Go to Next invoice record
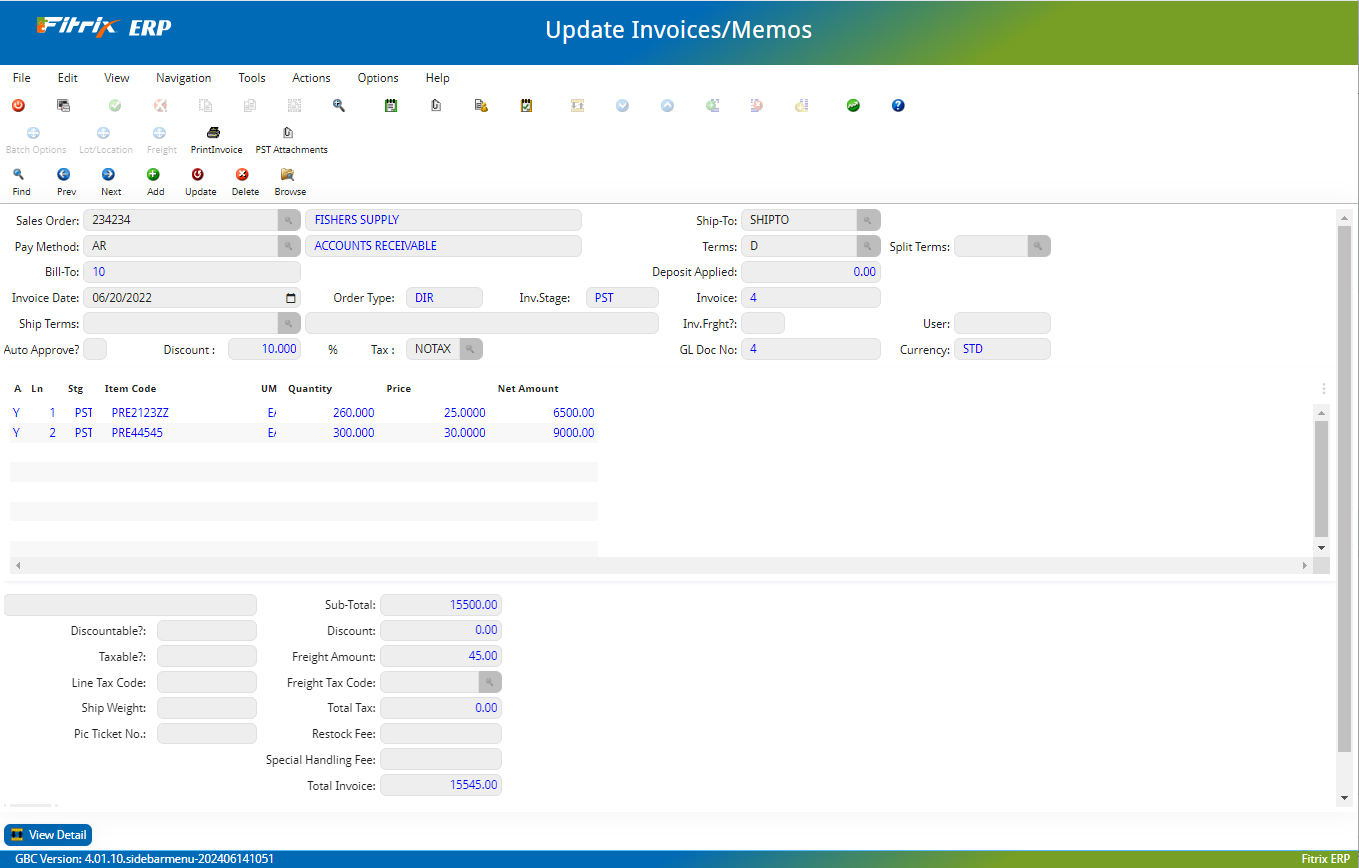Image resolution: width=1359 pixels, height=868 pixels. pos(108,174)
